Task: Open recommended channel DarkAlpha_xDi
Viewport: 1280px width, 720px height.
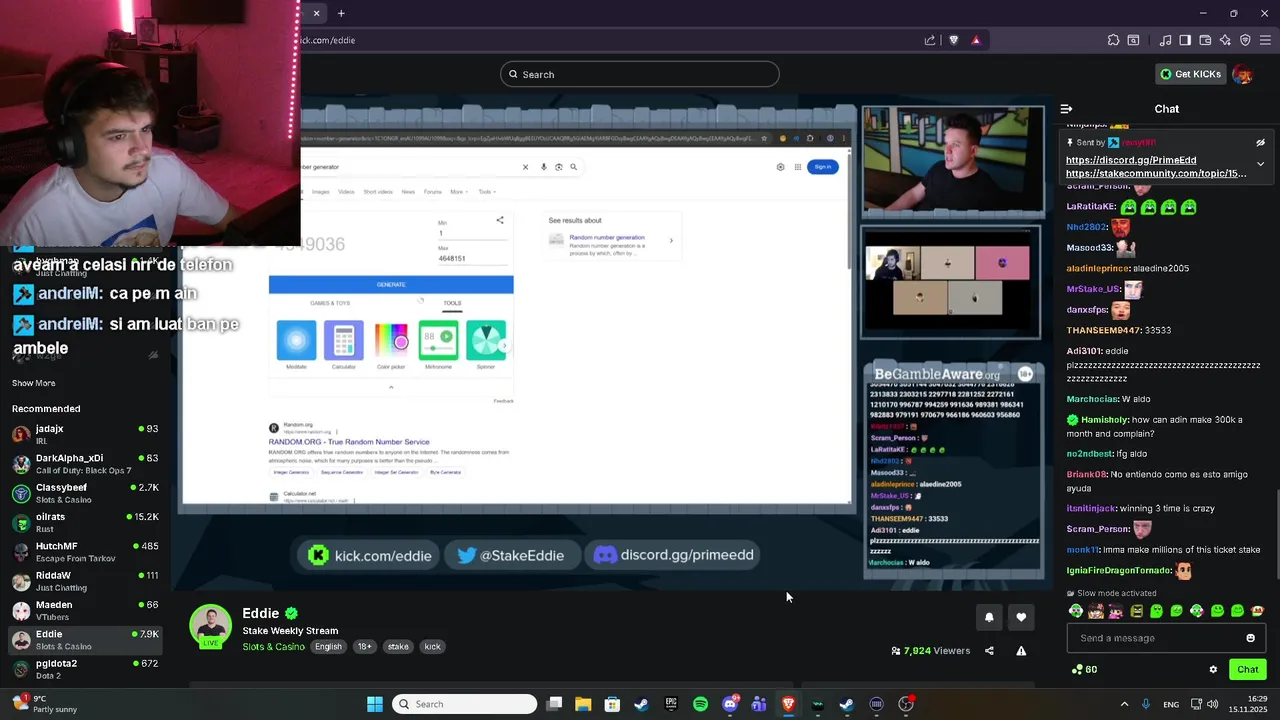Action: click(x=85, y=464)
